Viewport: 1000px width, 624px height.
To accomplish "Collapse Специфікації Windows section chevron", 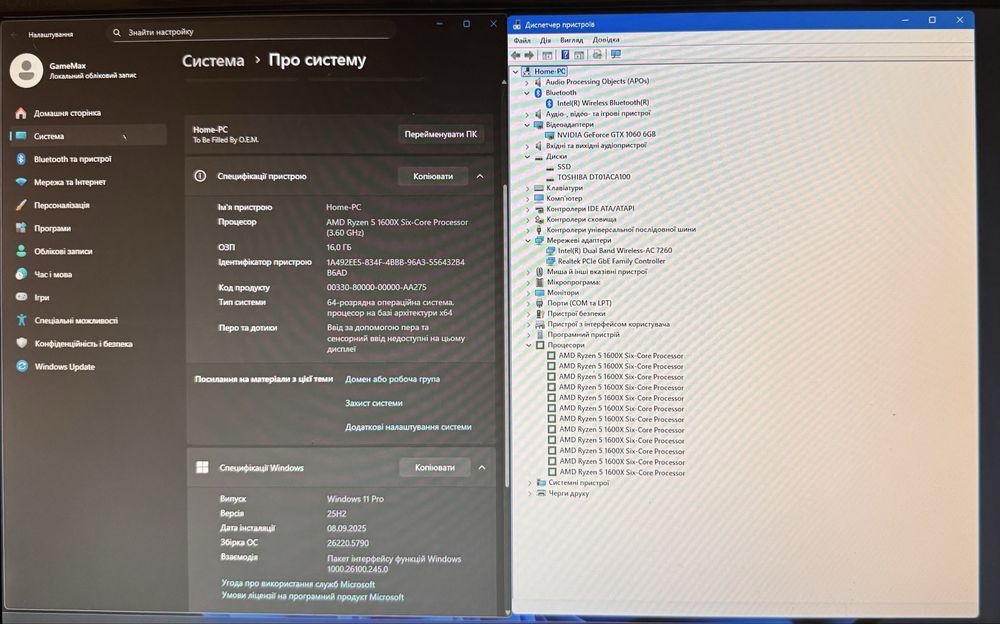I will click(482, 467).
